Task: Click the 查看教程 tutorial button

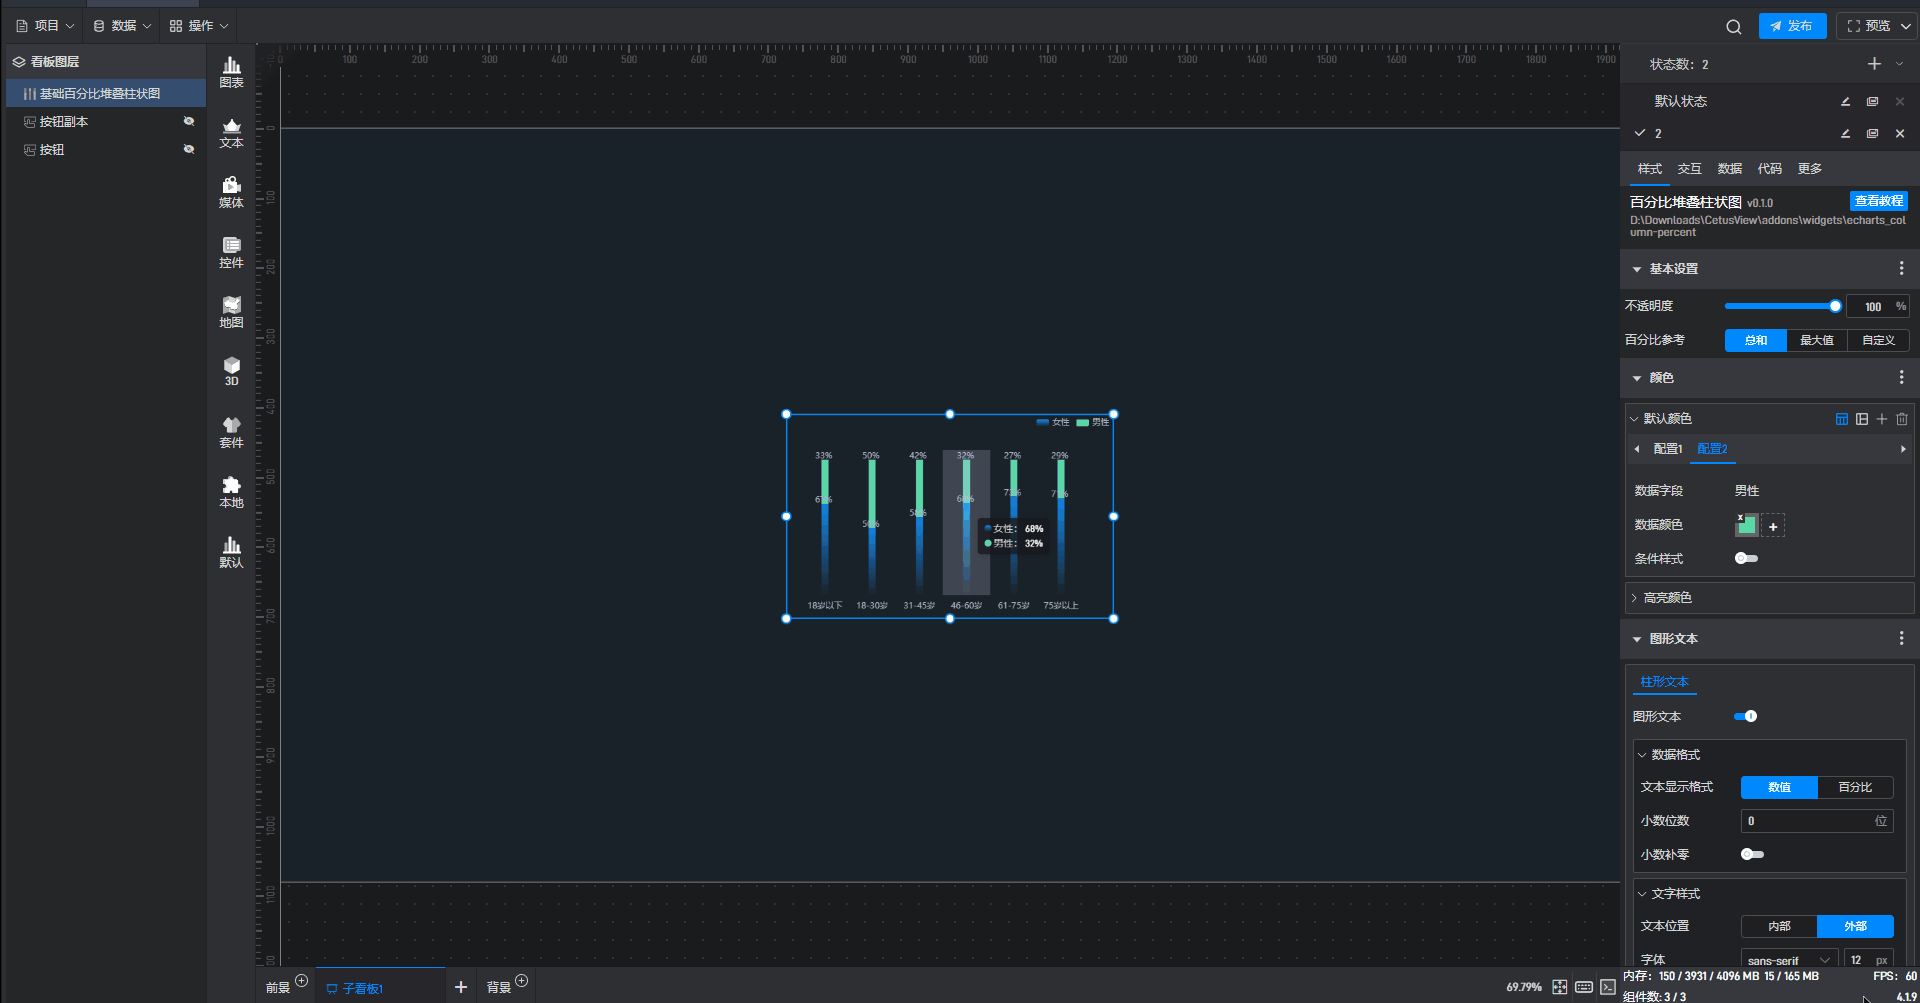Action: [1878, 201]
